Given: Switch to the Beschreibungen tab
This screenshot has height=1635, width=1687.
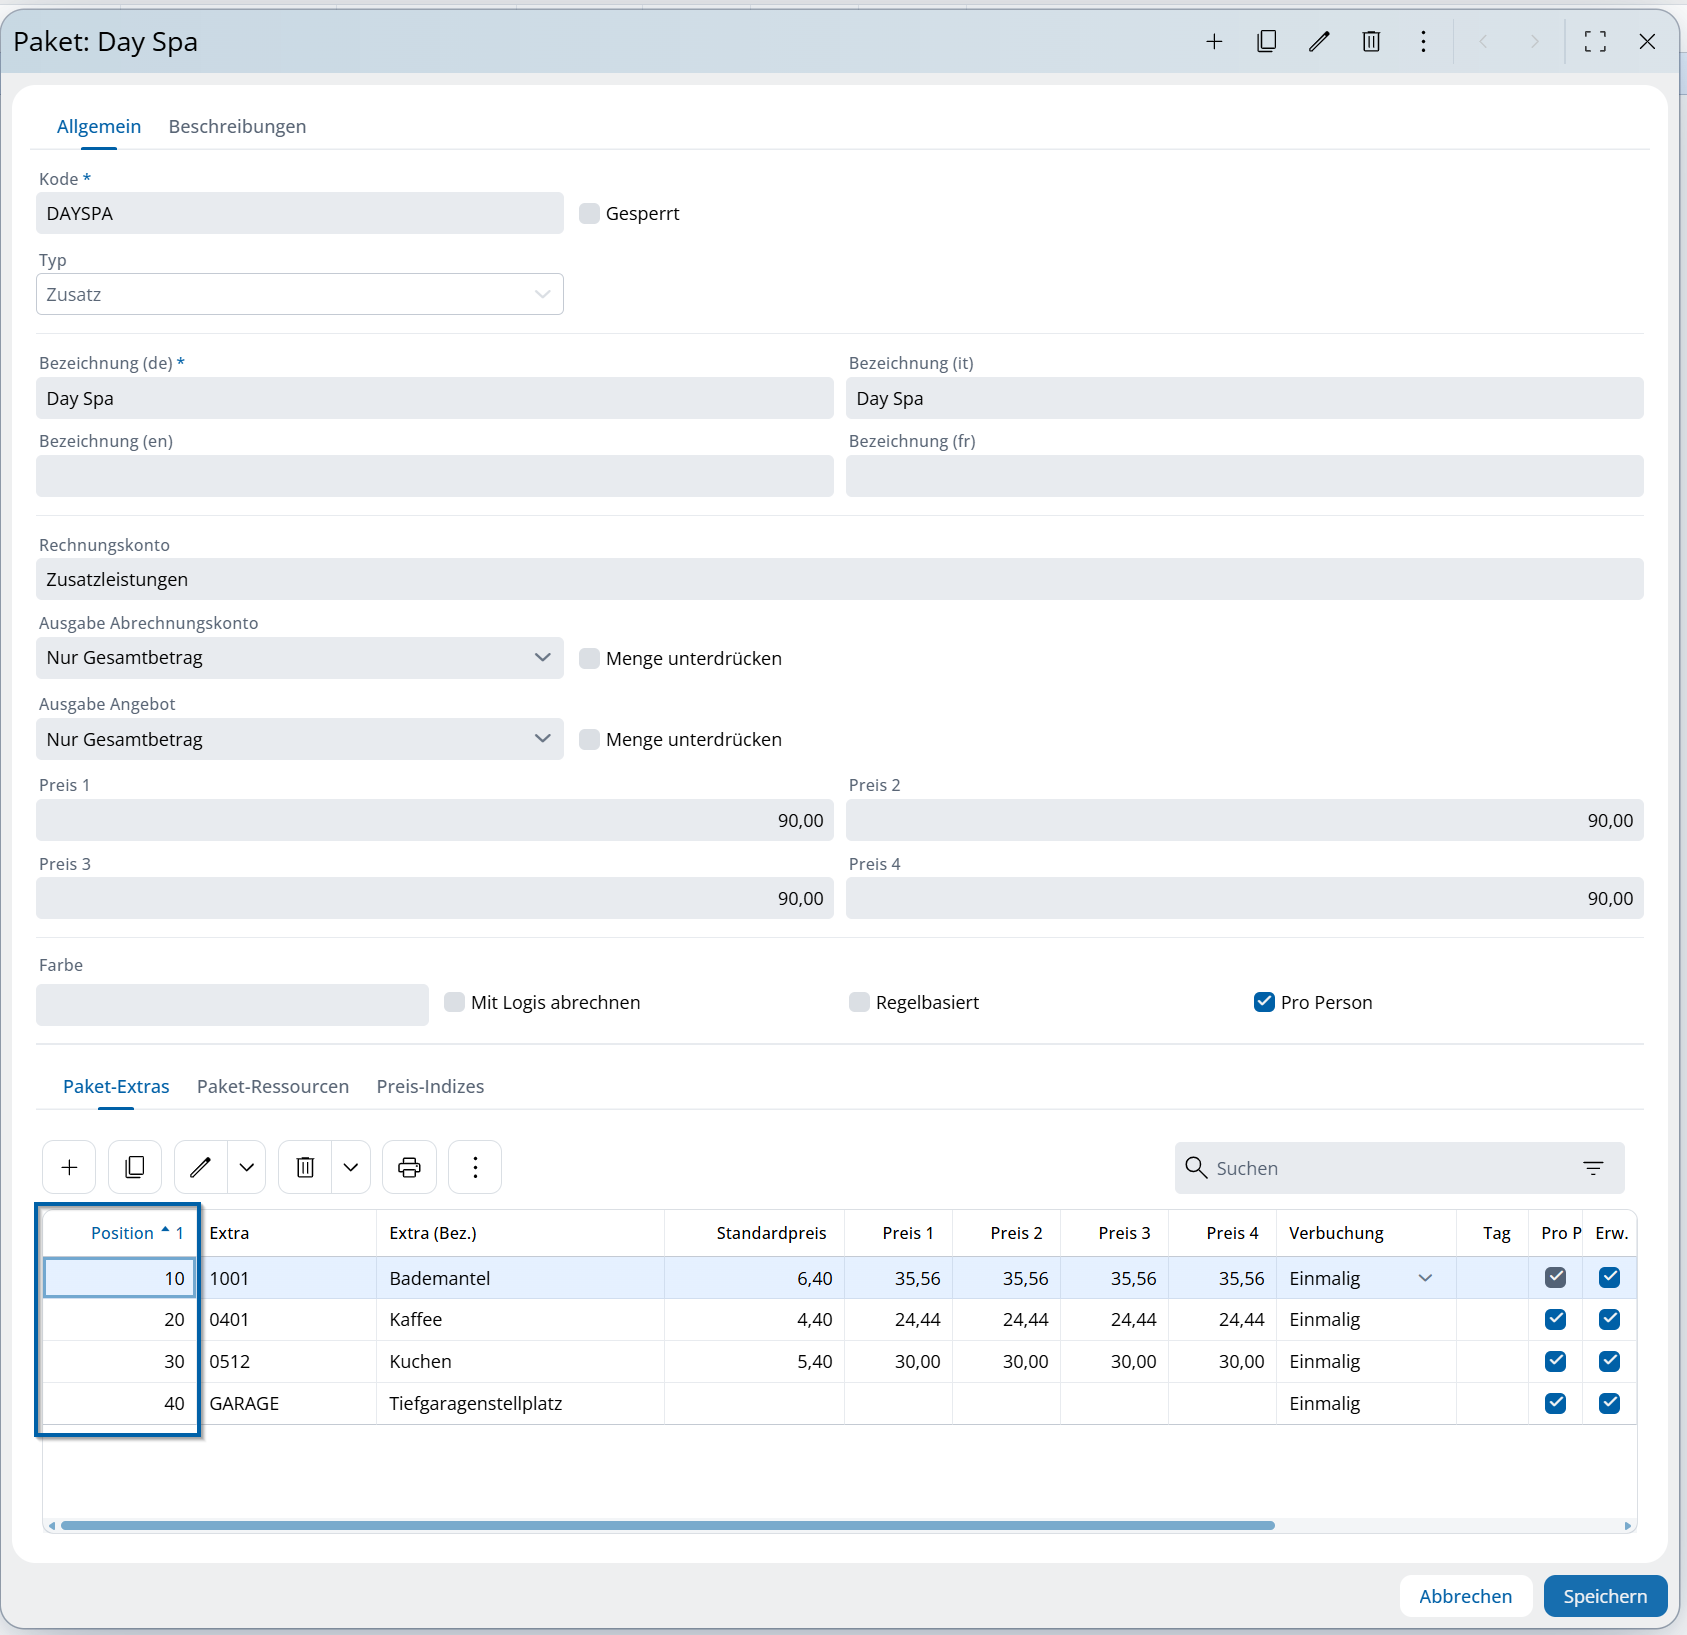Looking at the screenshot, I should tap(237, 127).
